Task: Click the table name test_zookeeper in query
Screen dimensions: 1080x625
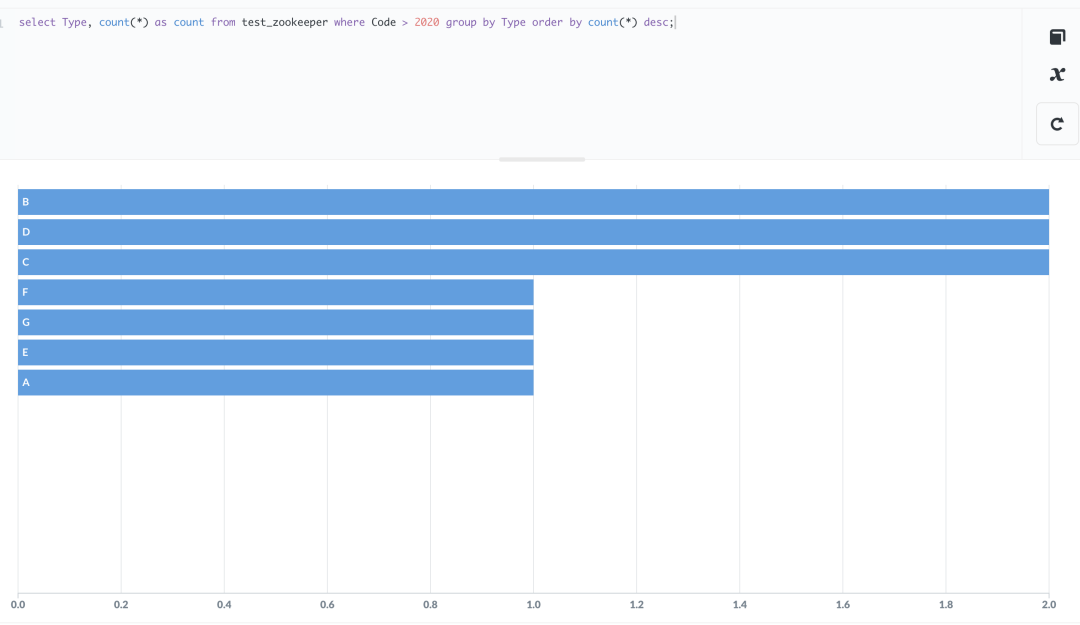Action: click(284, 23)
